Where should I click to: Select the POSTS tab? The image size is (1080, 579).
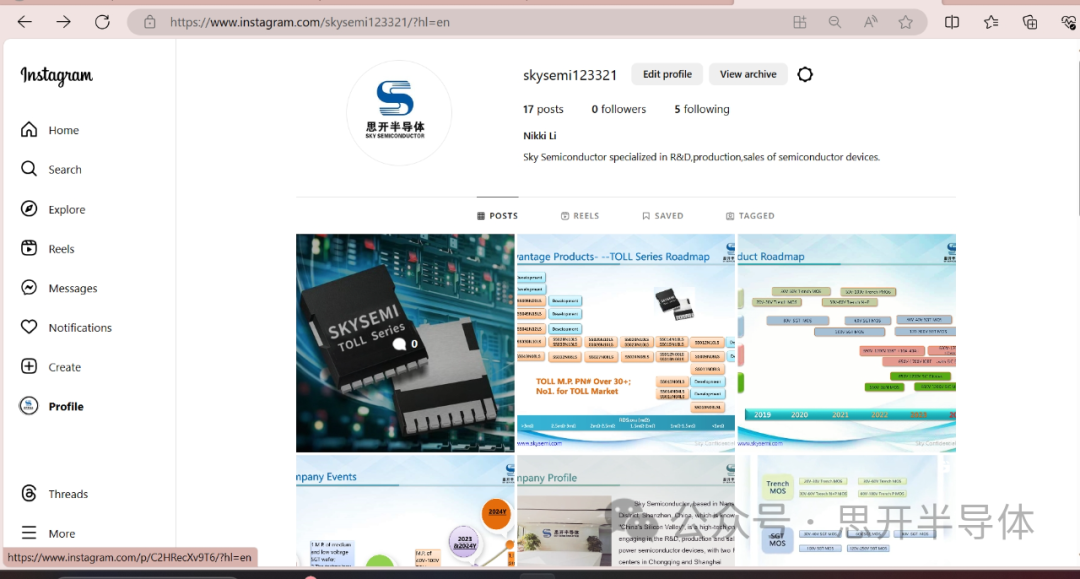tap(497, 215)
